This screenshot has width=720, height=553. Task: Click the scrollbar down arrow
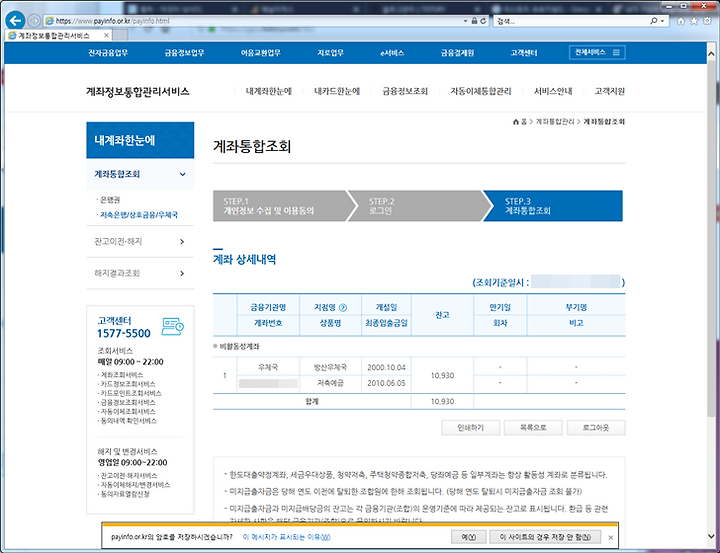(712, 537)
